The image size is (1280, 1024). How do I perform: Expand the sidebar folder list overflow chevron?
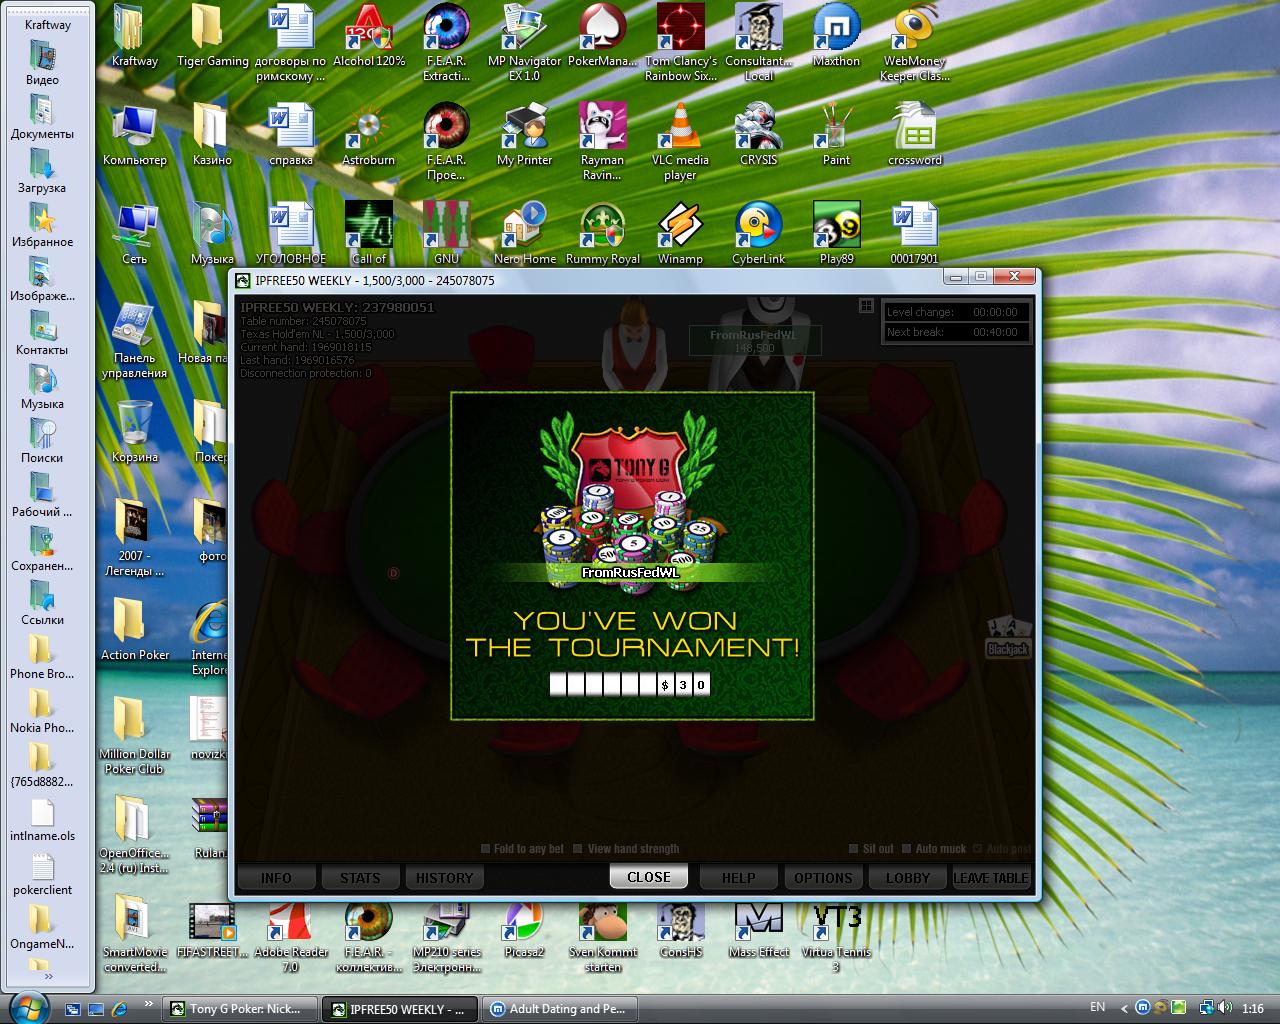tap(48, 977)
